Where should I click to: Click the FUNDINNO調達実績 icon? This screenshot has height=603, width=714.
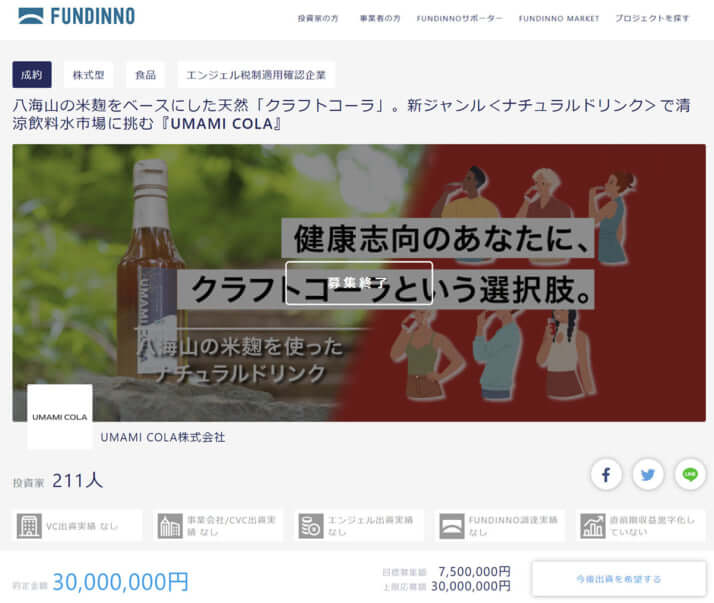click(452, 526)
